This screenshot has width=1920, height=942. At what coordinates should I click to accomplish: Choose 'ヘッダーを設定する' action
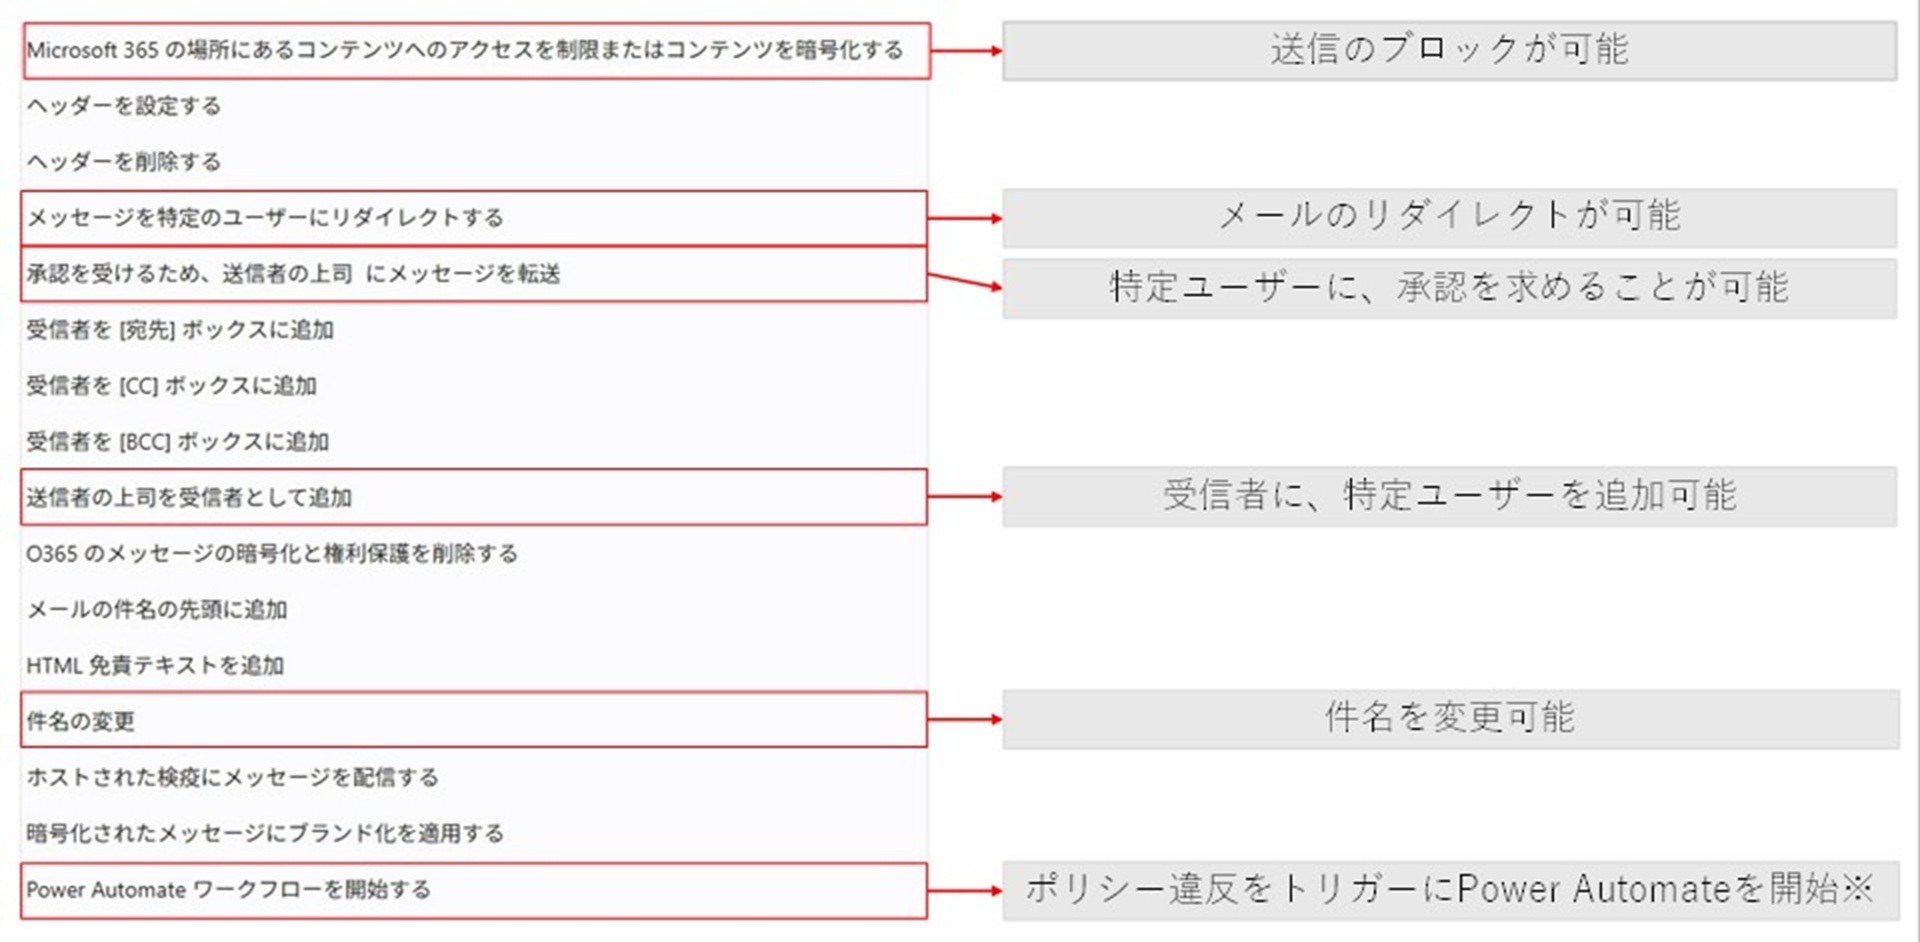[124, 106]
